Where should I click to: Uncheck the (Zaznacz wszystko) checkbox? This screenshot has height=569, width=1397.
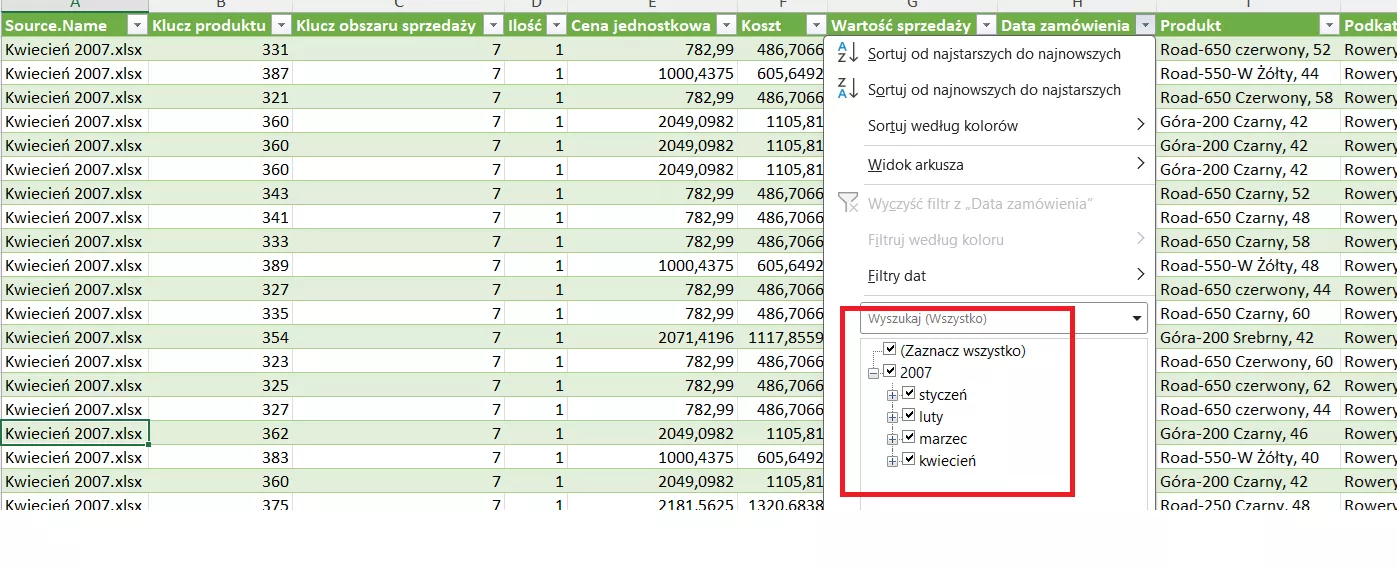click(x=890, y=350)
